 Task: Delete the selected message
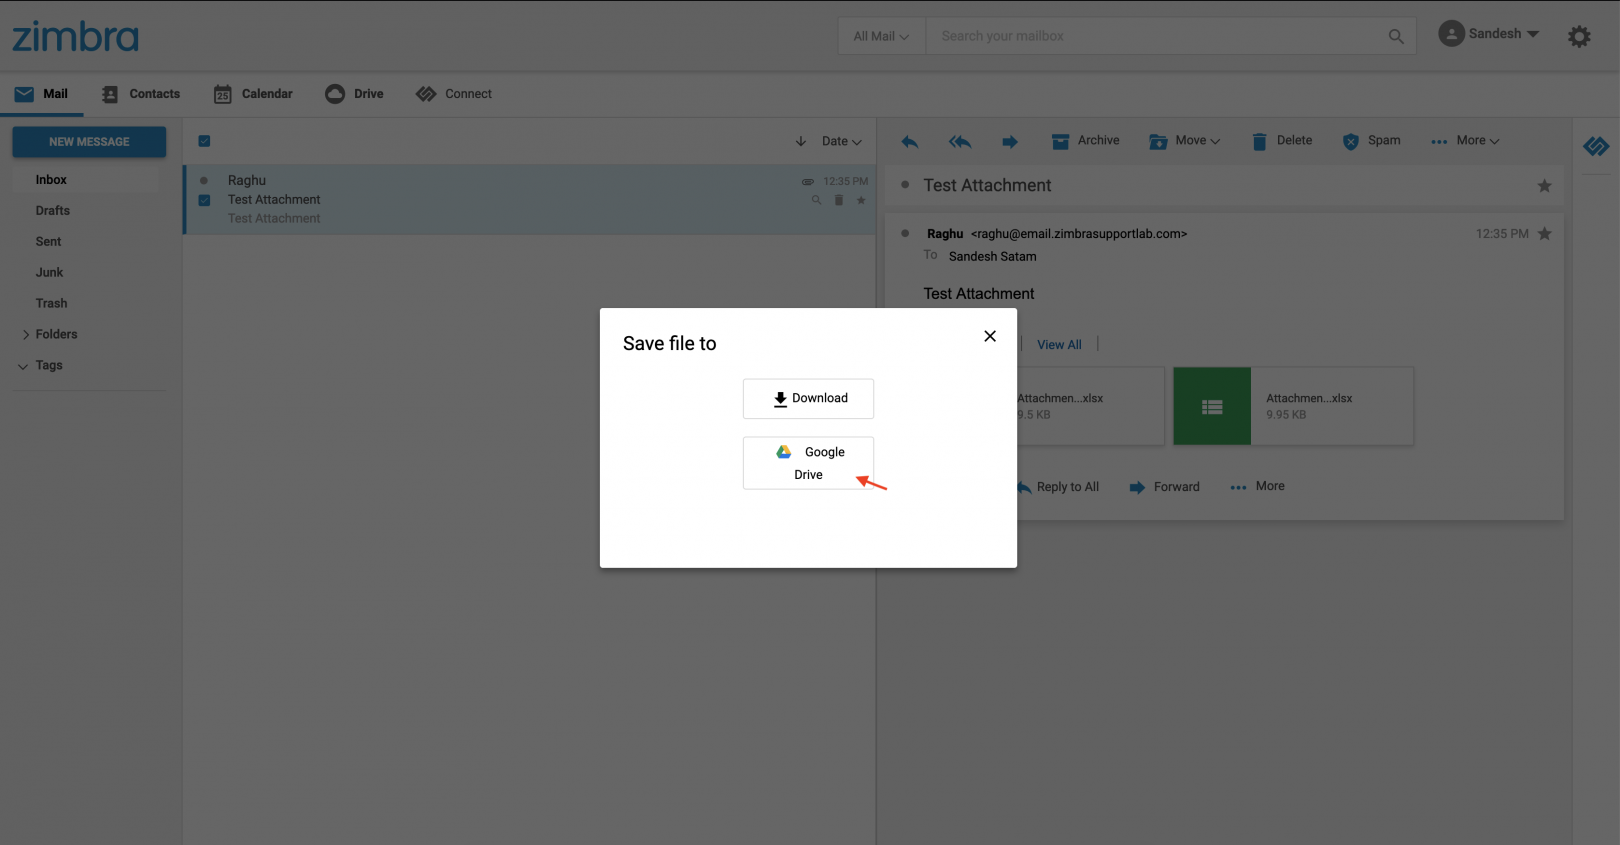point(1282,141)
